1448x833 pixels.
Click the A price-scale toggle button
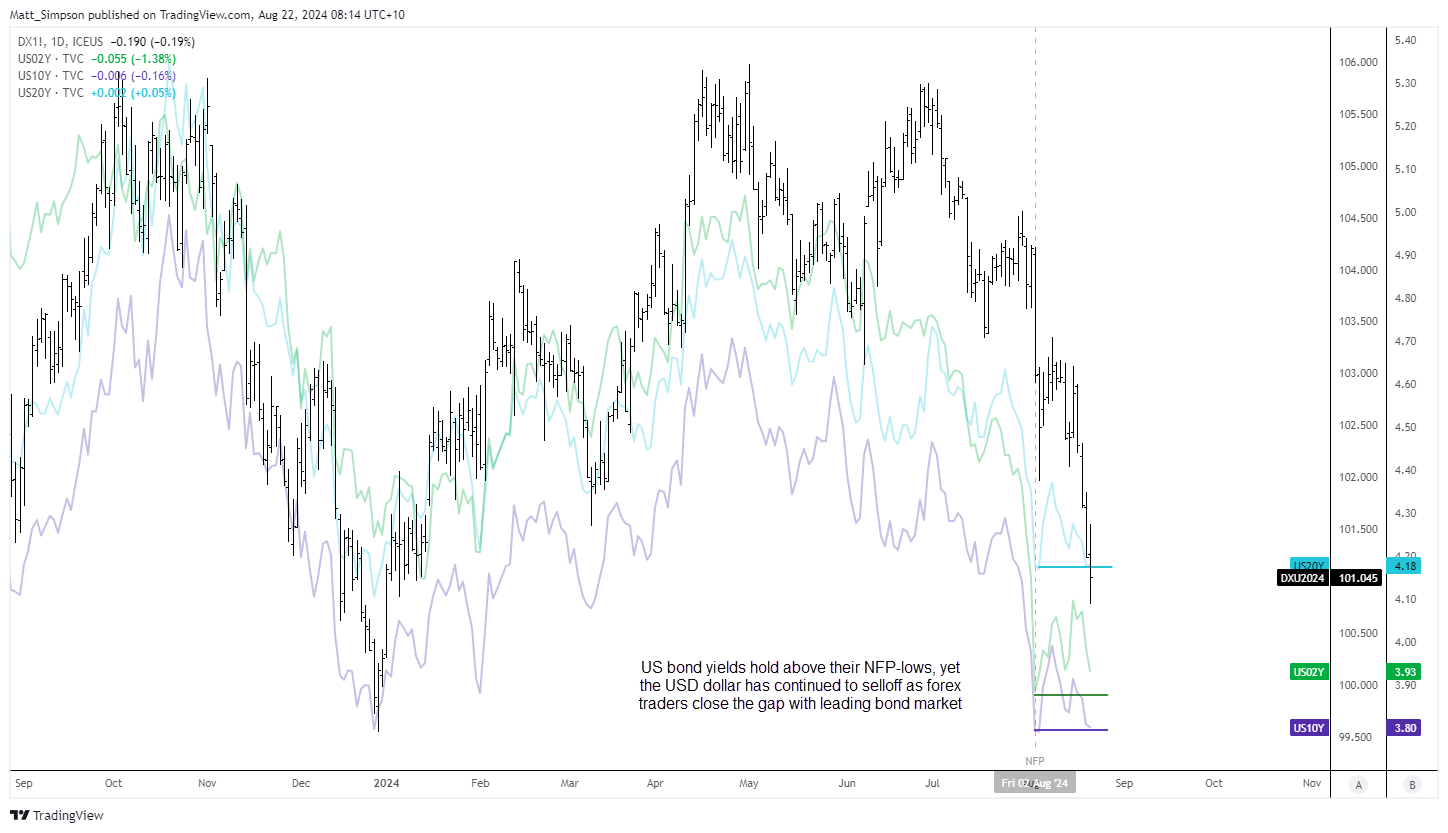(1356, 783)
